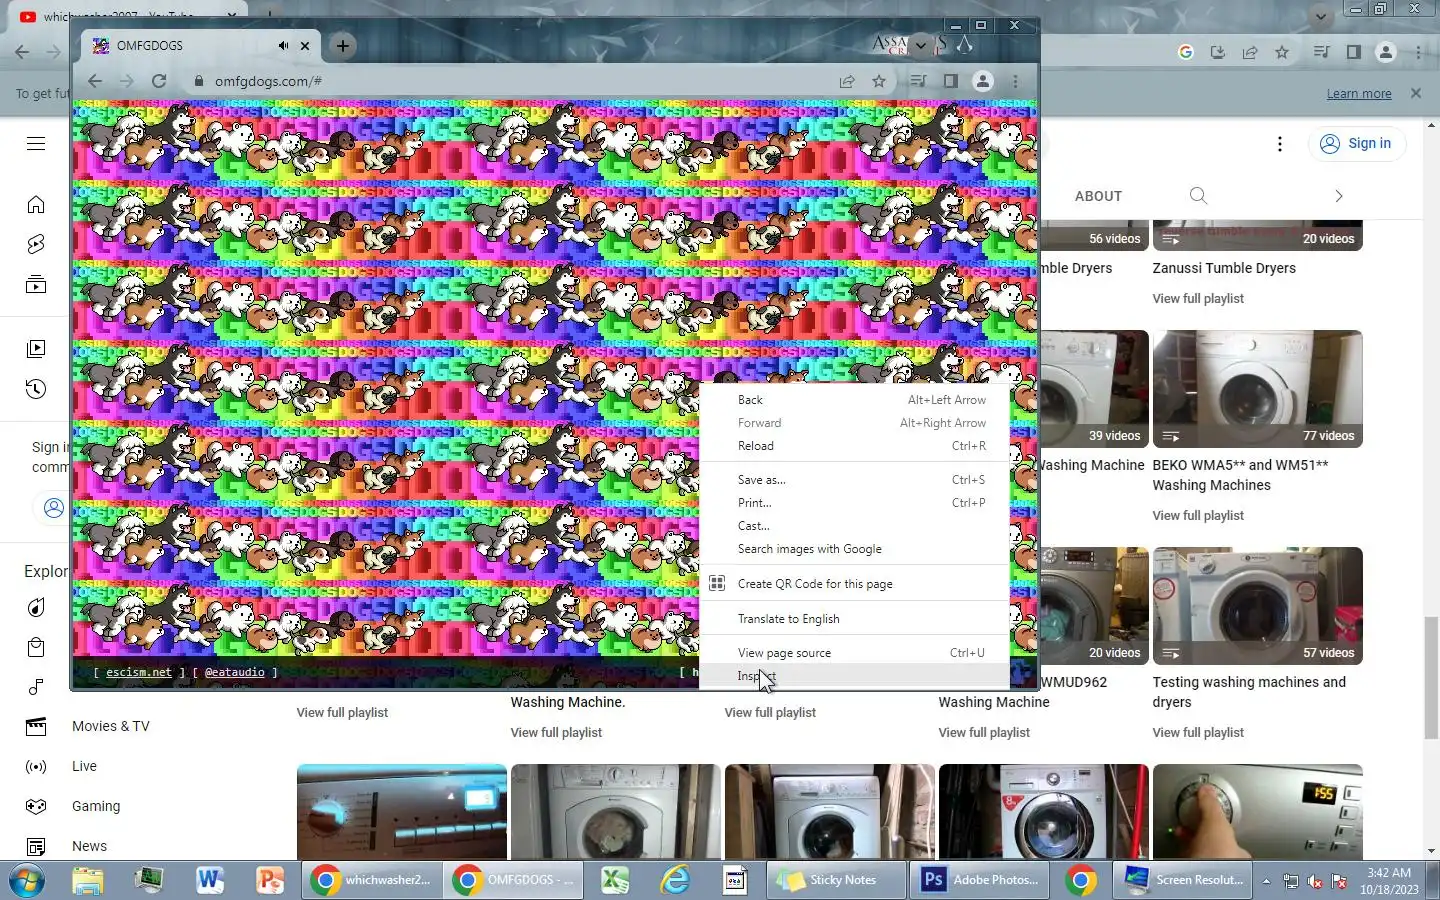Select Cast... in context menu
1440x900 pixels.
(x=854, y=526)
